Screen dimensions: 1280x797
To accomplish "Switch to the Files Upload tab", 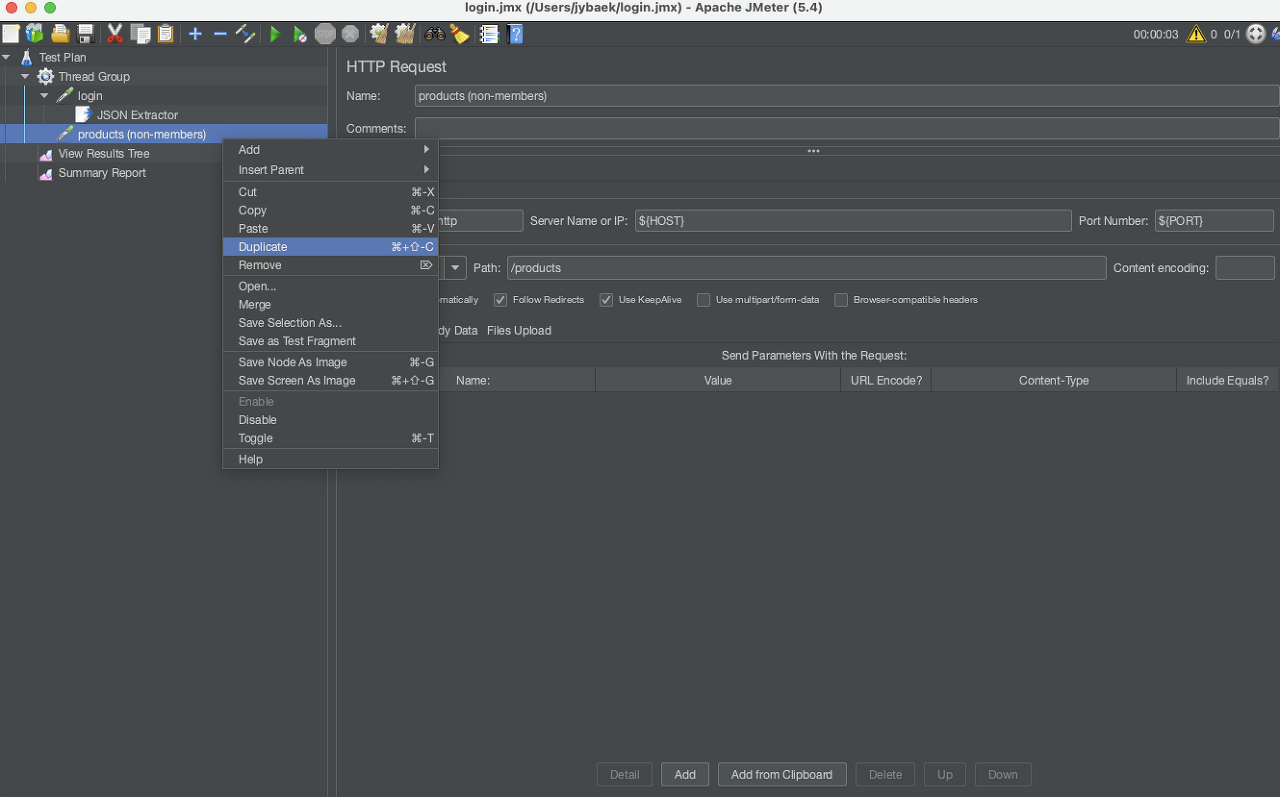I will coord(519,331).
